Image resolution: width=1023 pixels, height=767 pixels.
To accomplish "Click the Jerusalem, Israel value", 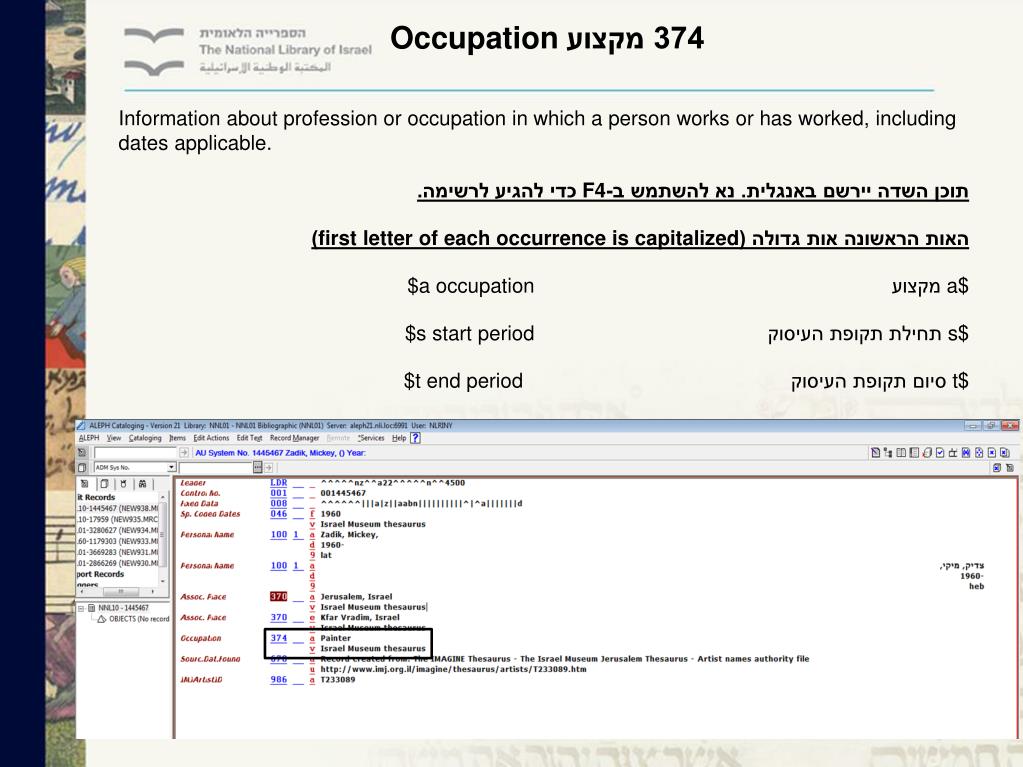I will (x=356, y=596).
